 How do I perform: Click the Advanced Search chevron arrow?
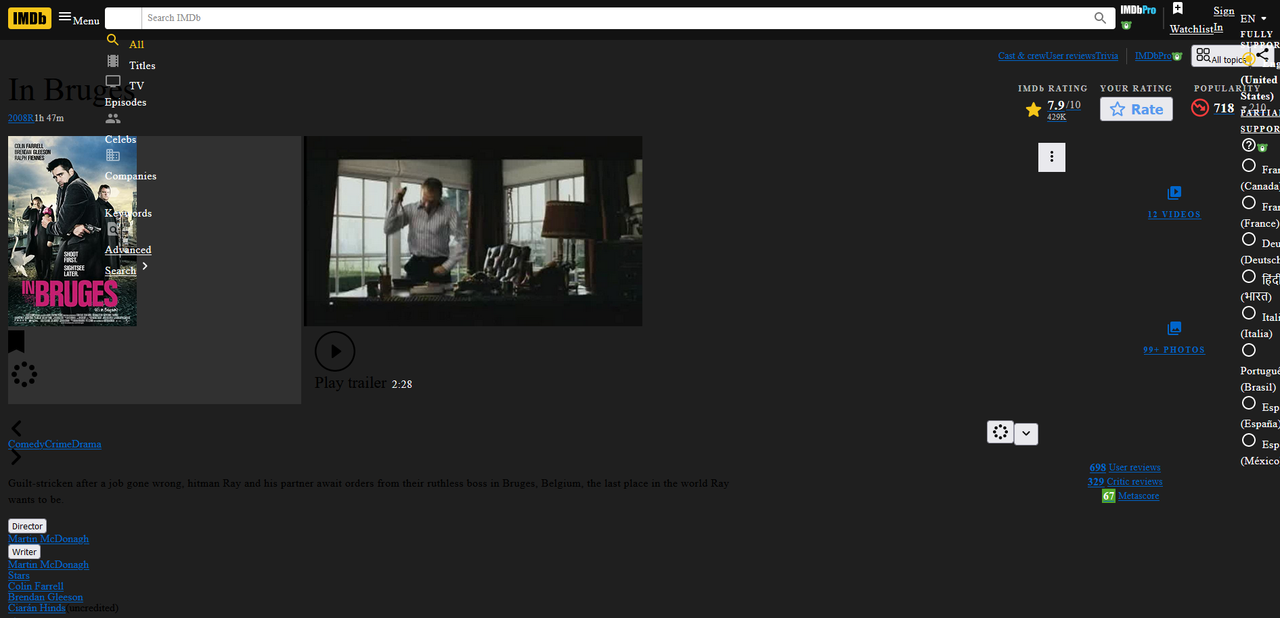pos(145,266)
